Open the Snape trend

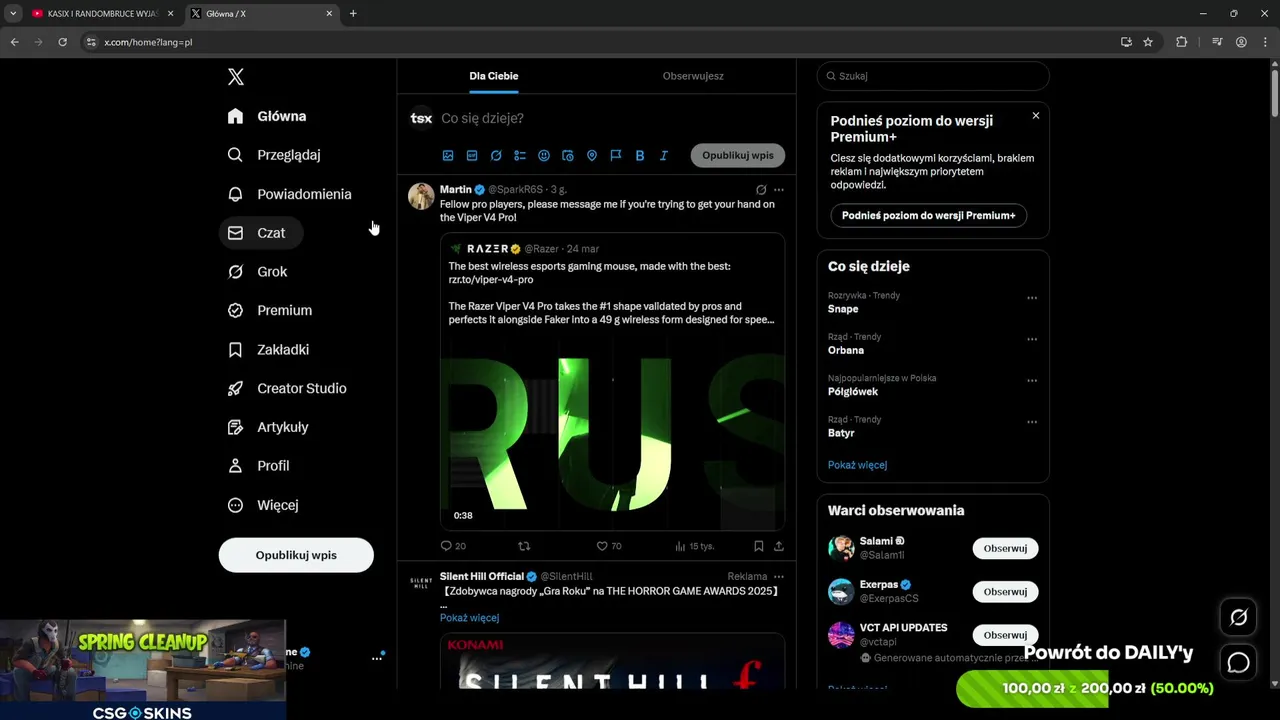pyautogui.click(x=843, y=309)
